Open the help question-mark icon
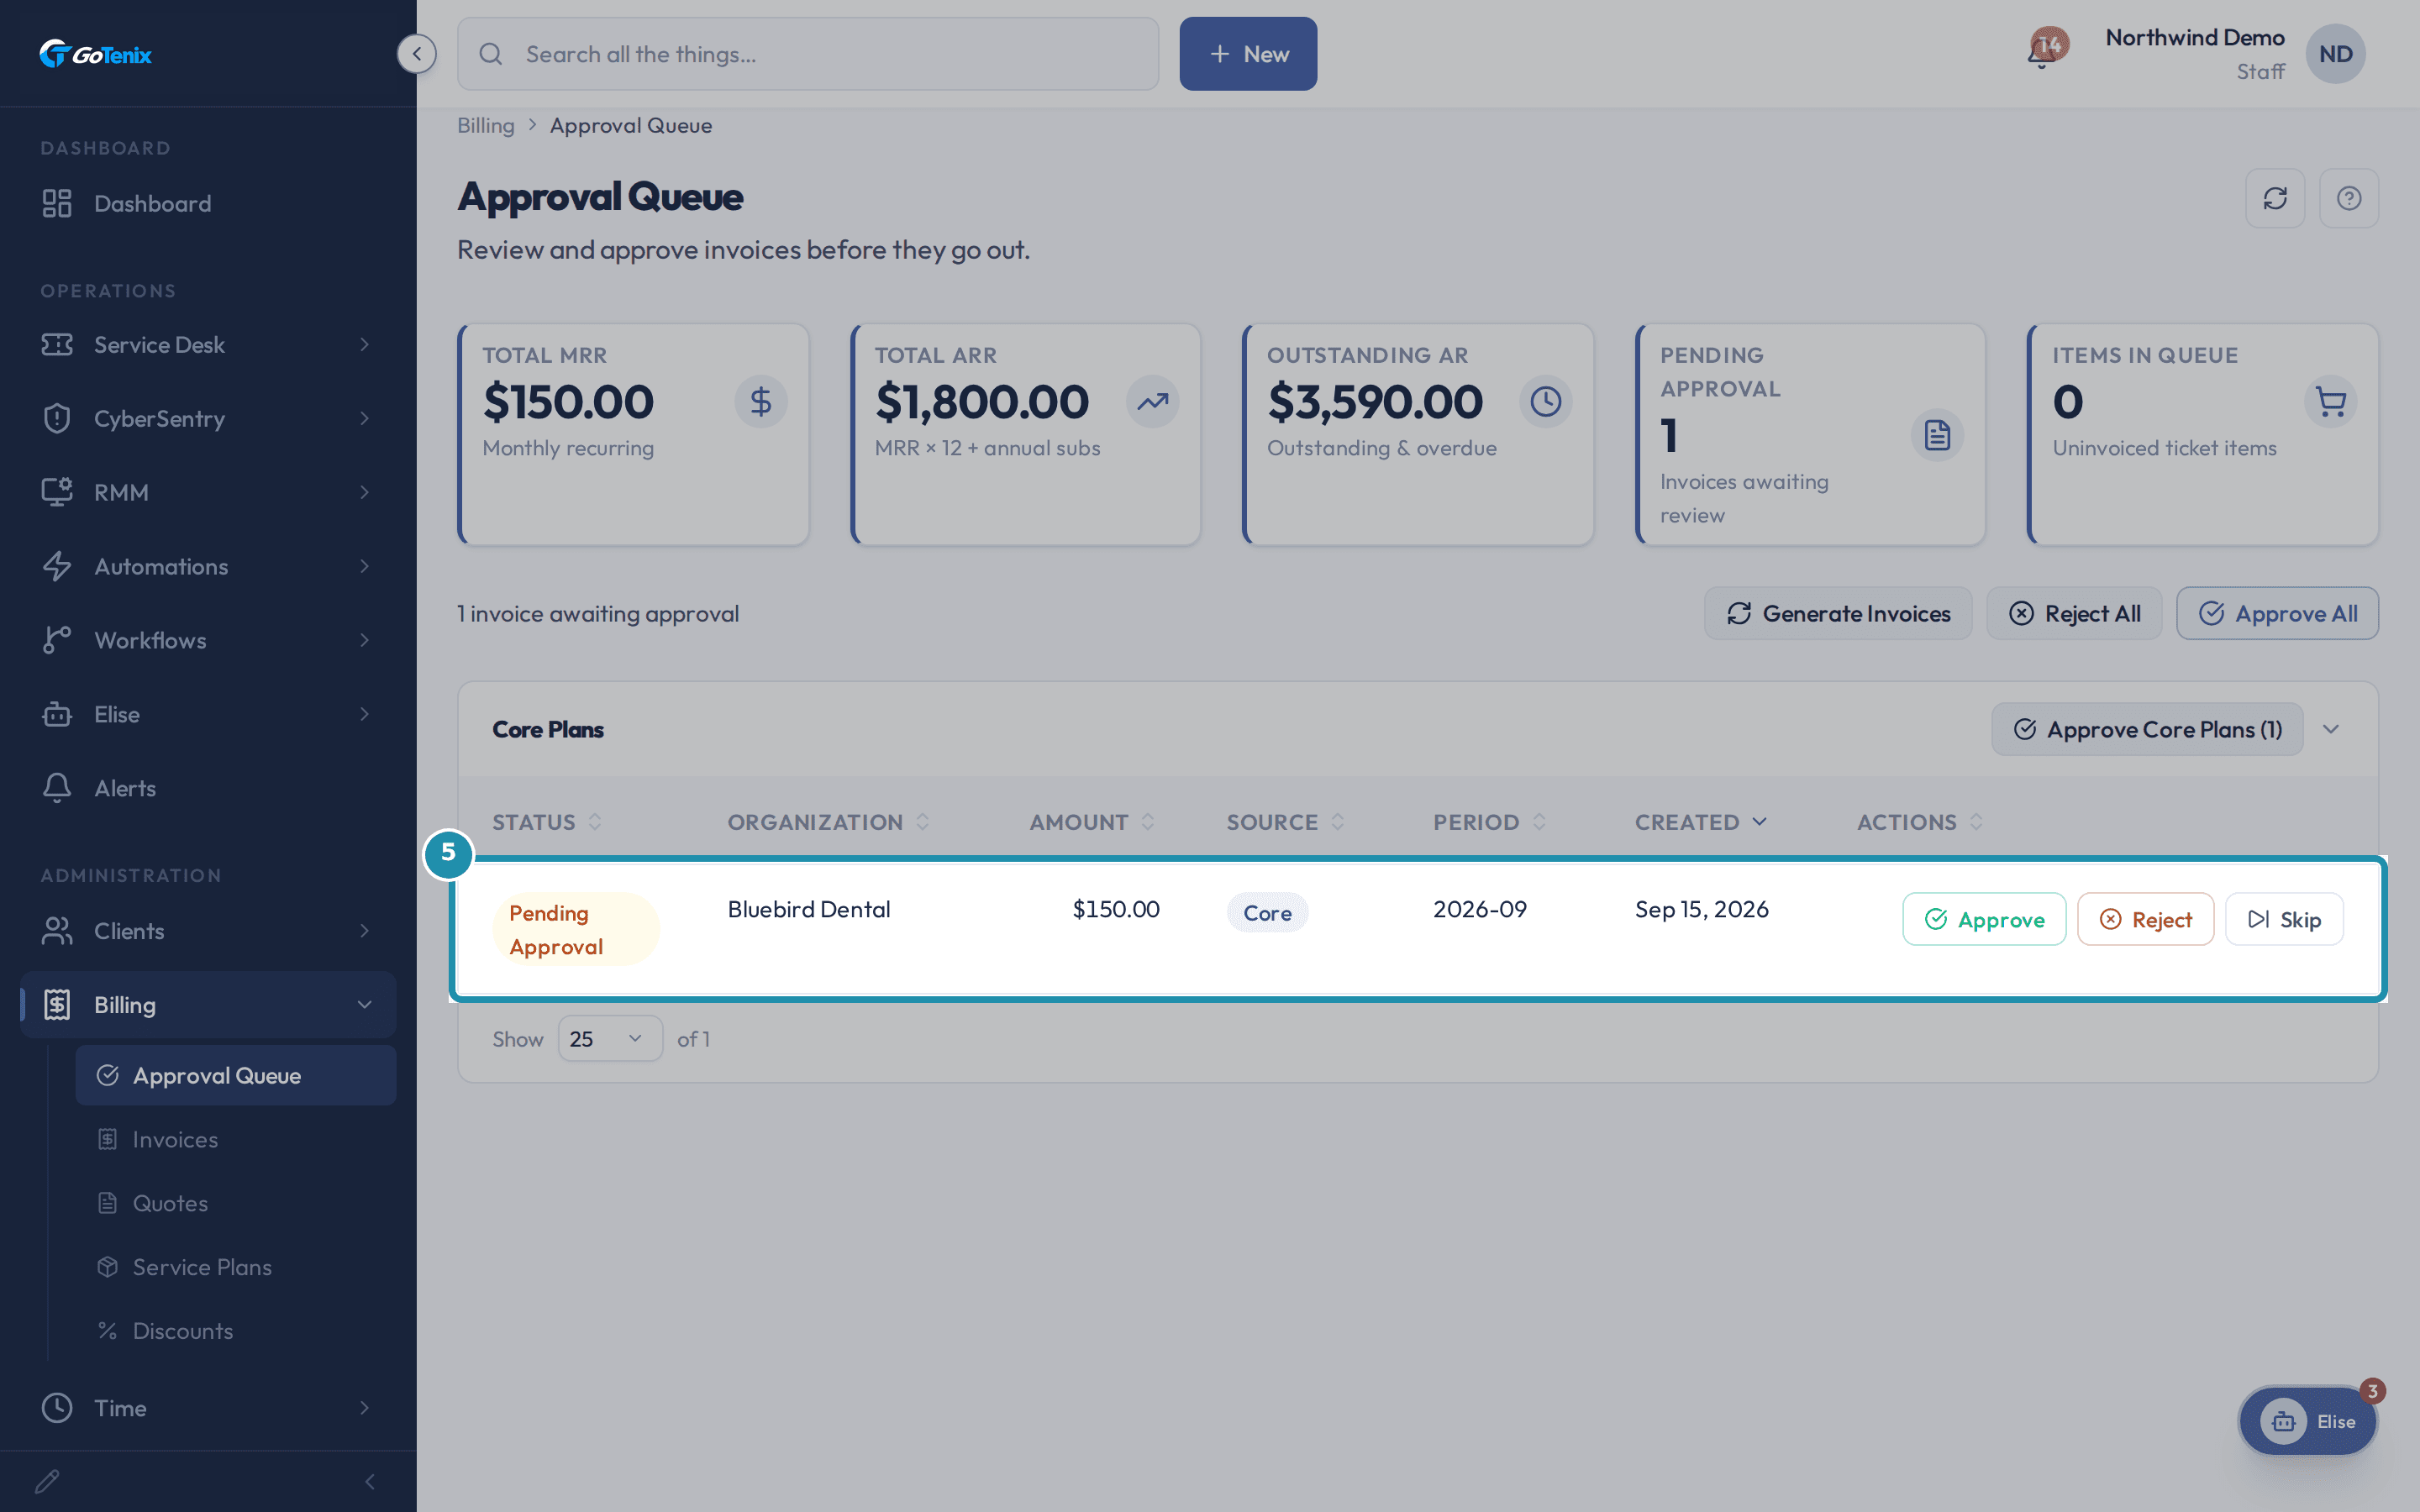2420x1512 pixels. pos(2349,198)
